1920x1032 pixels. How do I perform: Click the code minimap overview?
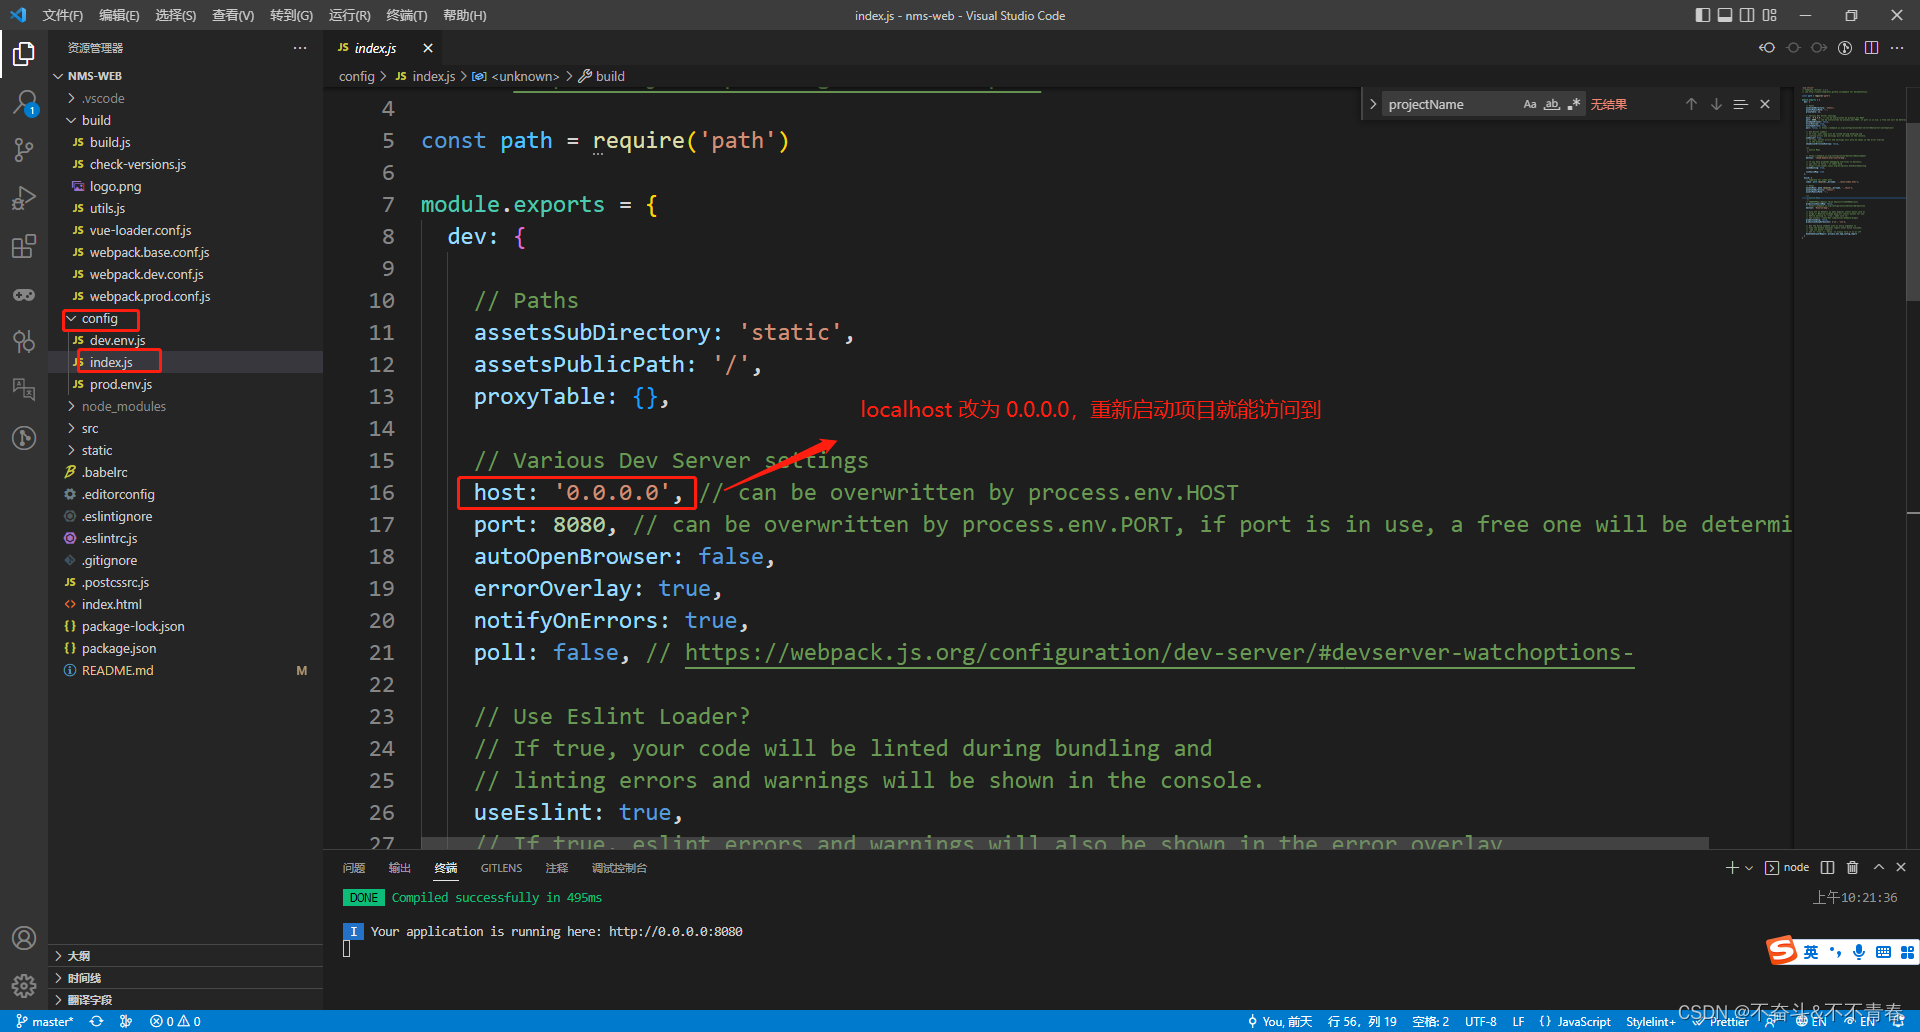(1850, 165)
